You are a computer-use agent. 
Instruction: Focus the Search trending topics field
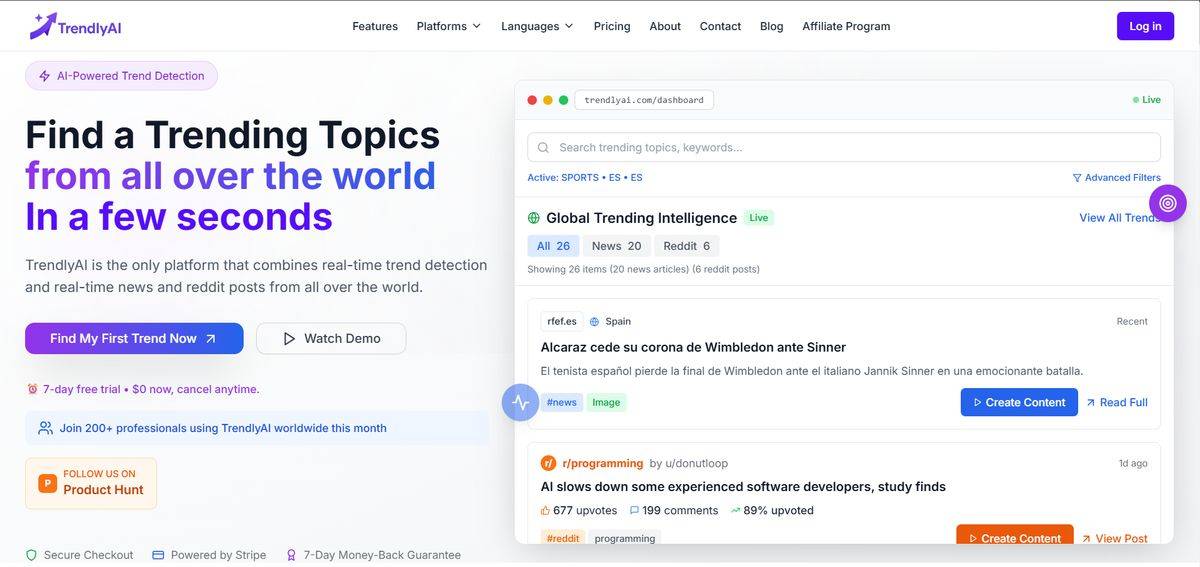click(844, 148)
